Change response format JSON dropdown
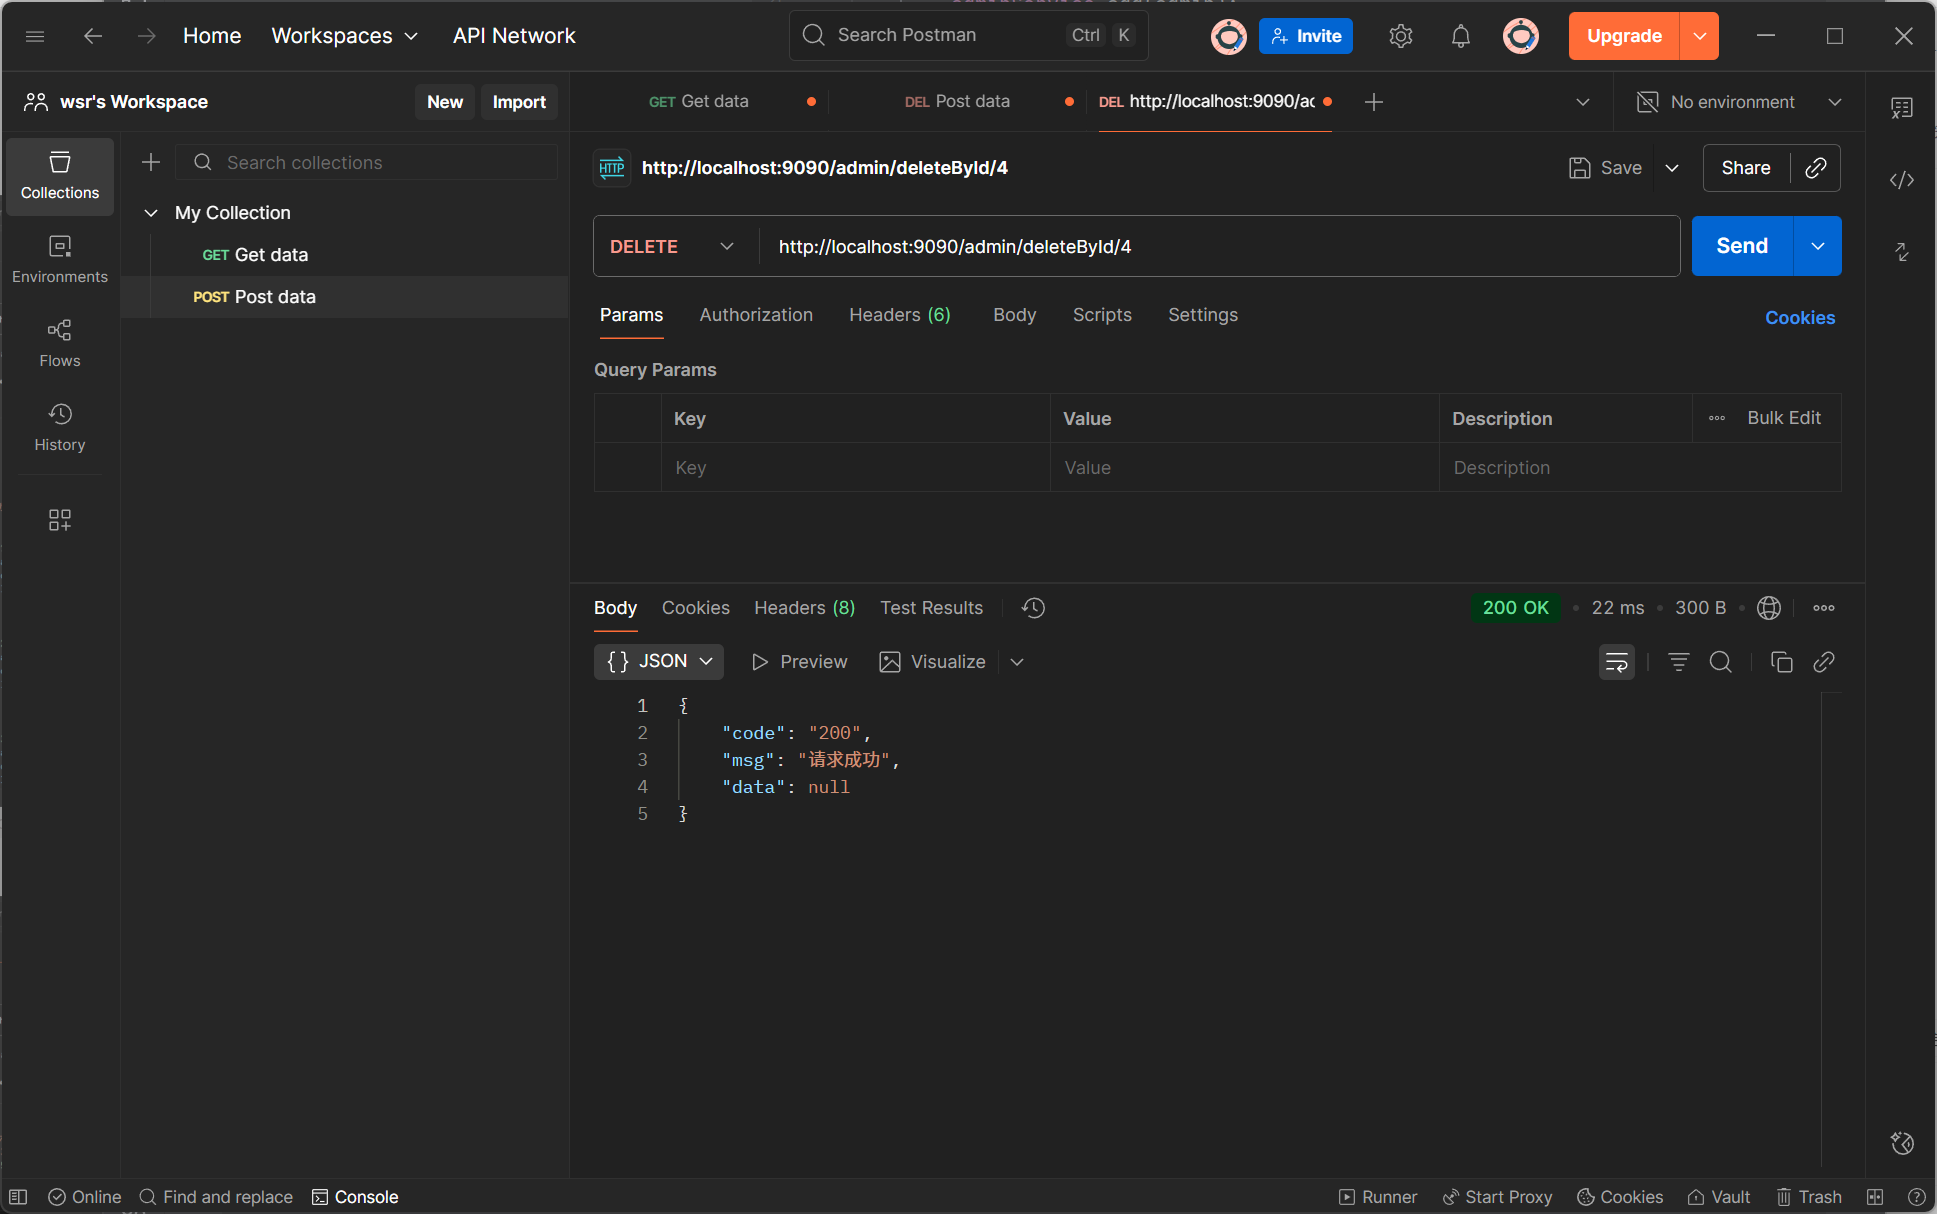Image resolution: width=1937 pixels, height=1214 pixels. (659, 662)
